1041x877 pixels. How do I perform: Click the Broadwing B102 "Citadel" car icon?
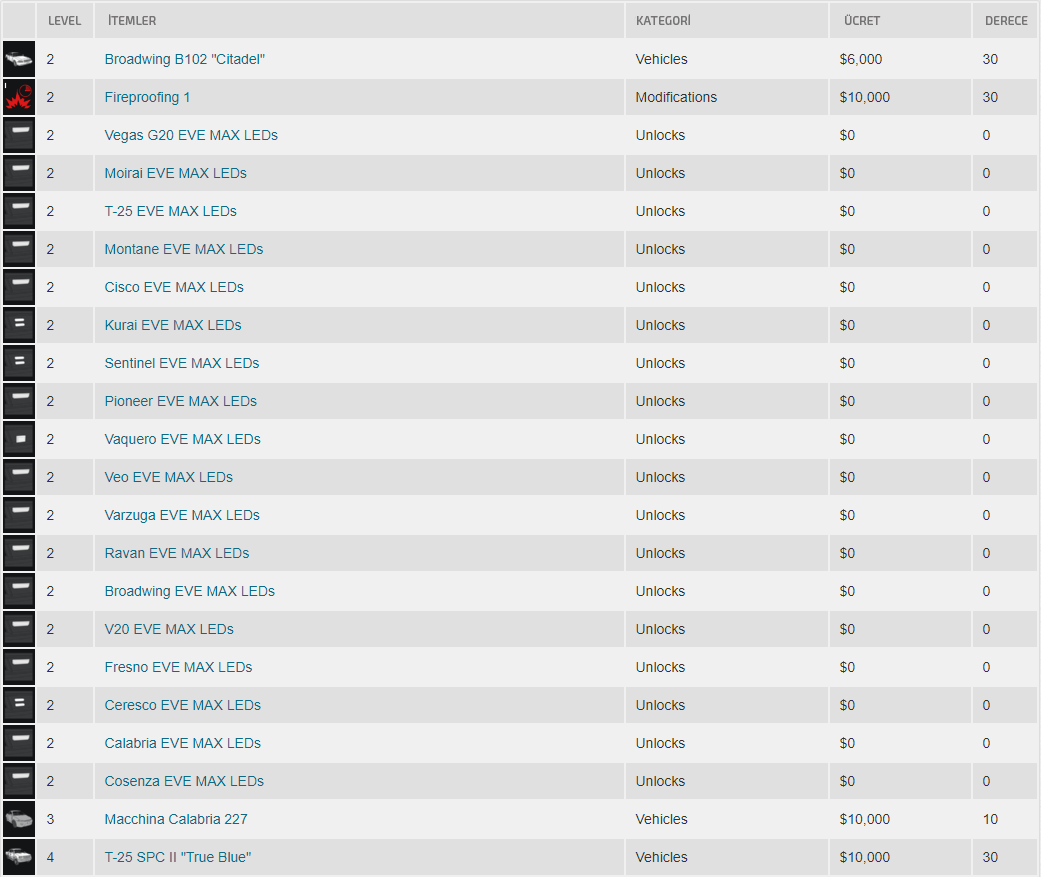pos(19,59)
